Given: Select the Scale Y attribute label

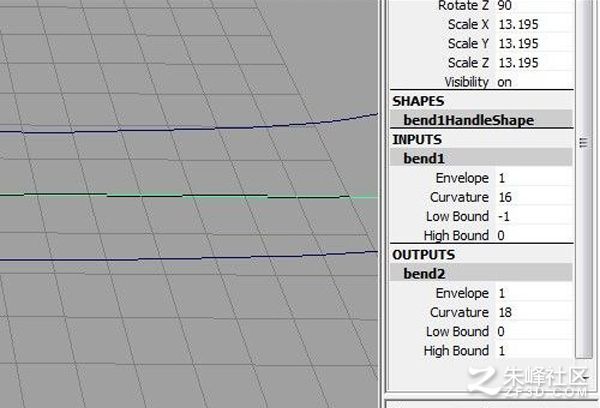Looking at the screenshot, I should [x=468, y=44].
